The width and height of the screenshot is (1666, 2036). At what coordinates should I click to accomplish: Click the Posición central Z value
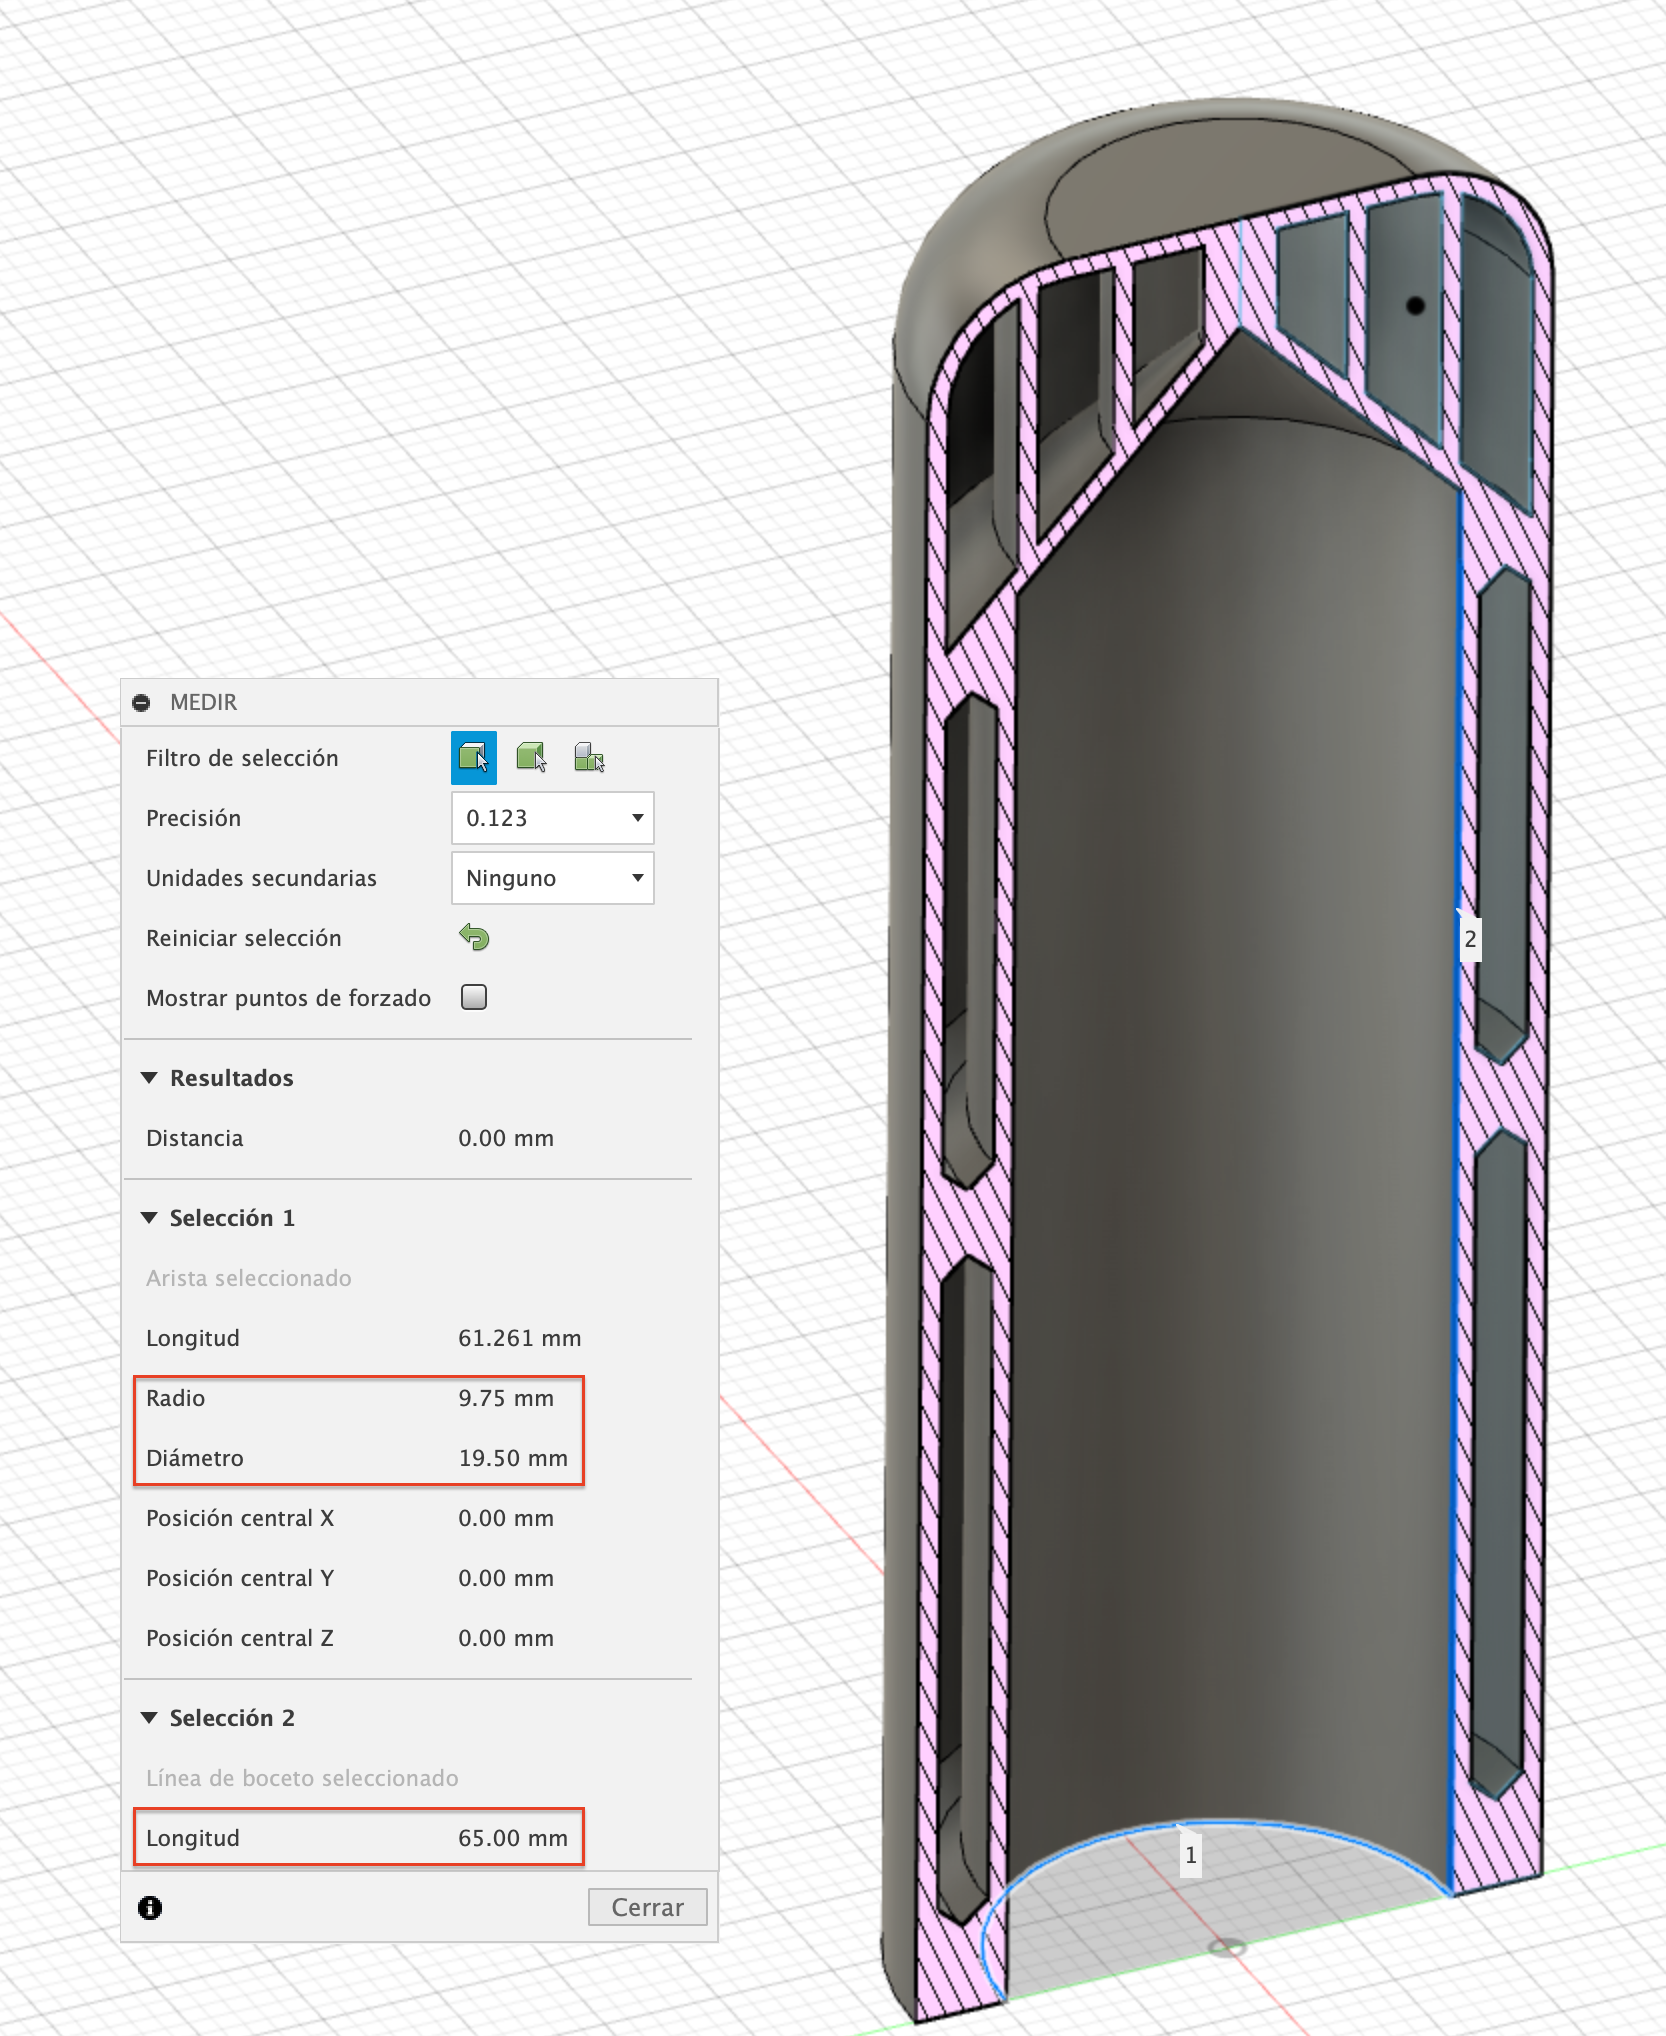tap(506, 1638)
